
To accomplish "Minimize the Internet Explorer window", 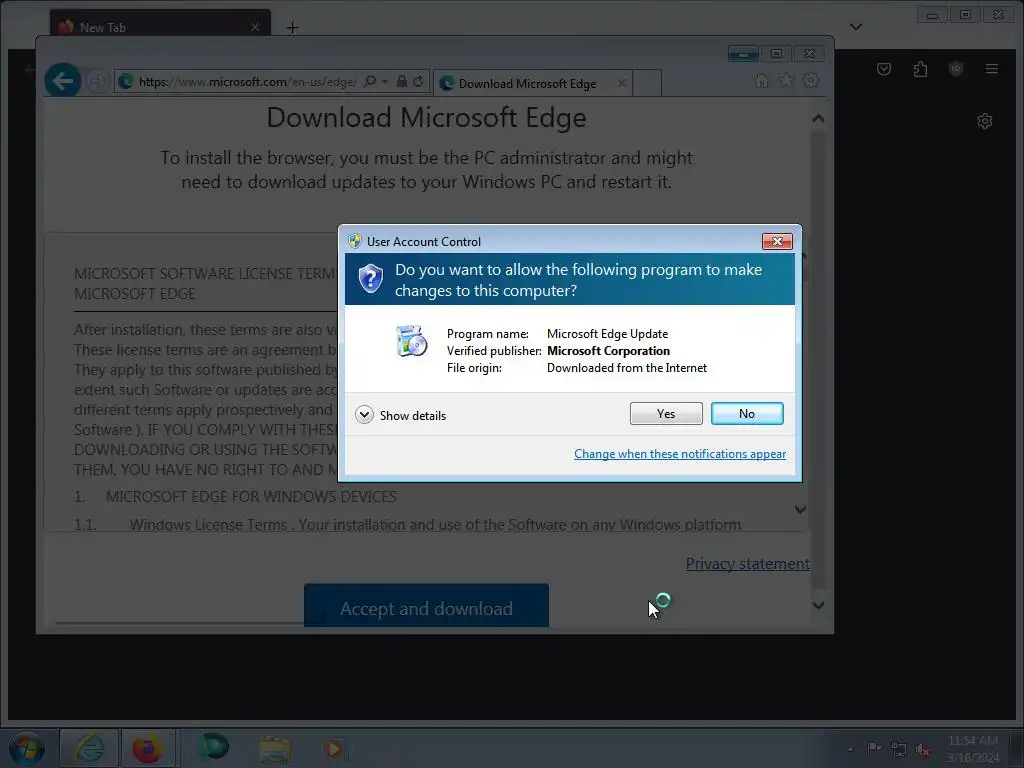I will pos(743,54).
